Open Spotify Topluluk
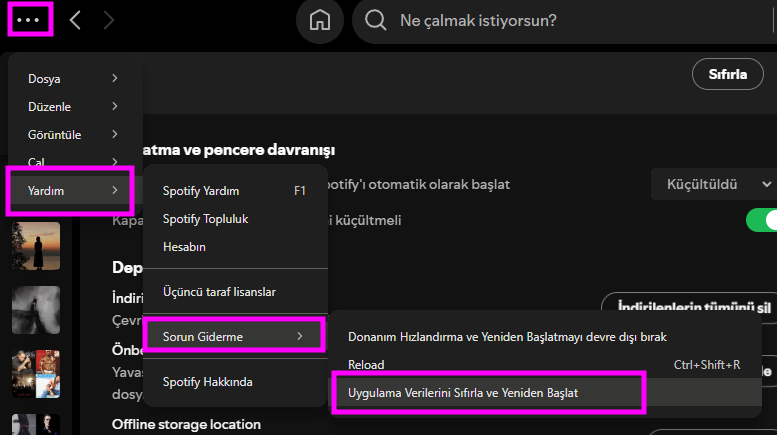777x435 pixels. pyautogui.click(x=235, y=219)
